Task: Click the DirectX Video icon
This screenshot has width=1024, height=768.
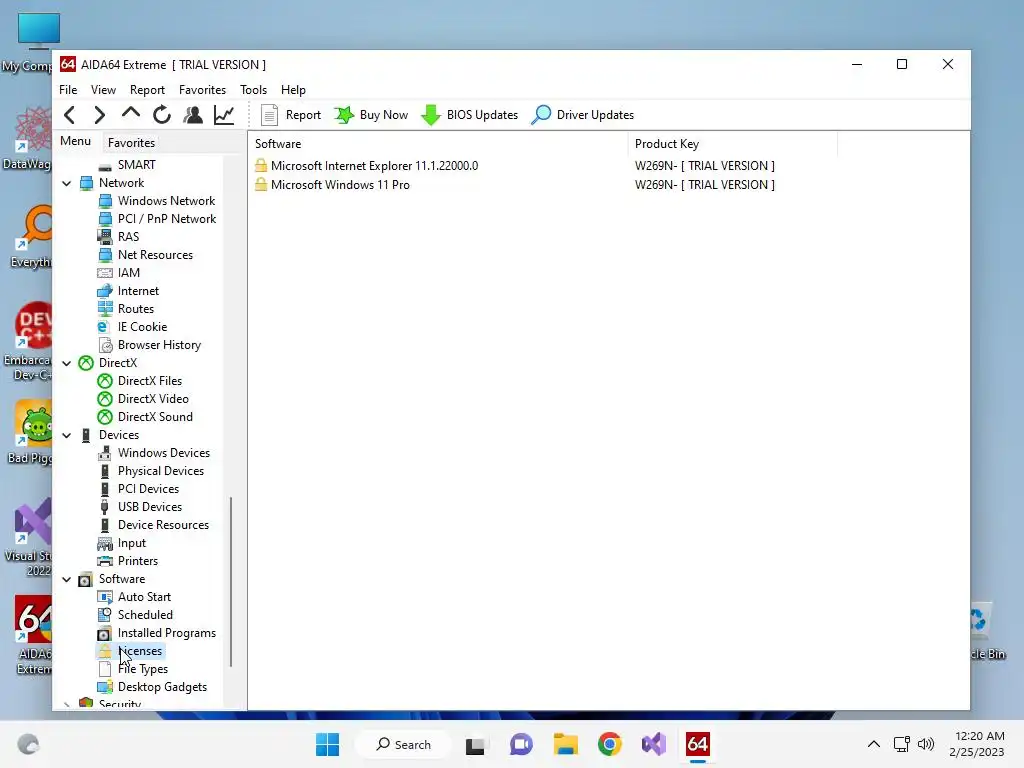Action: [104, 399]
